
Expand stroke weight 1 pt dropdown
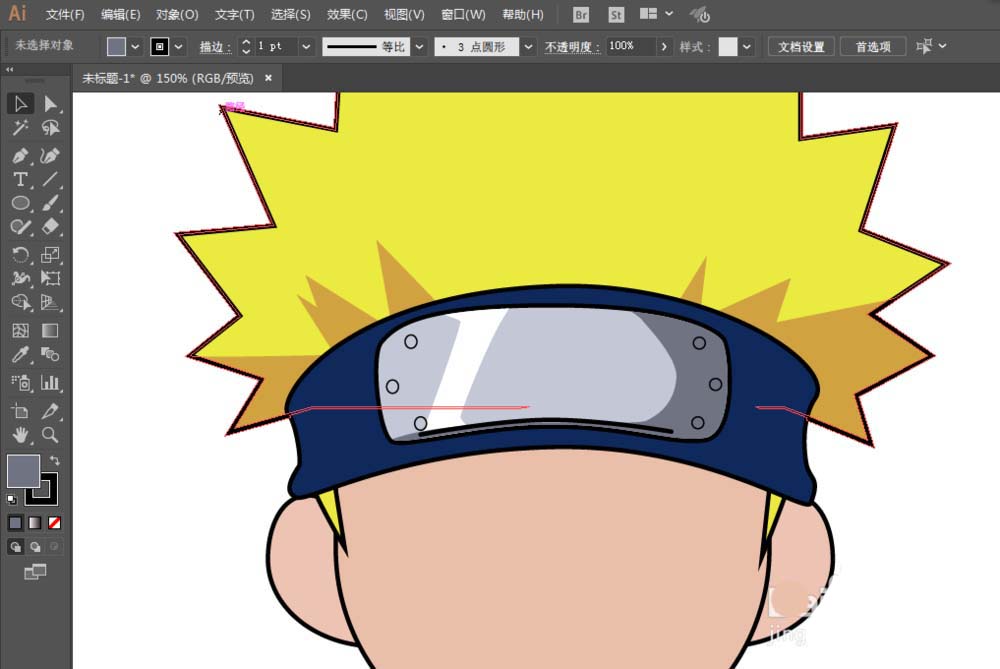point(306,47)
